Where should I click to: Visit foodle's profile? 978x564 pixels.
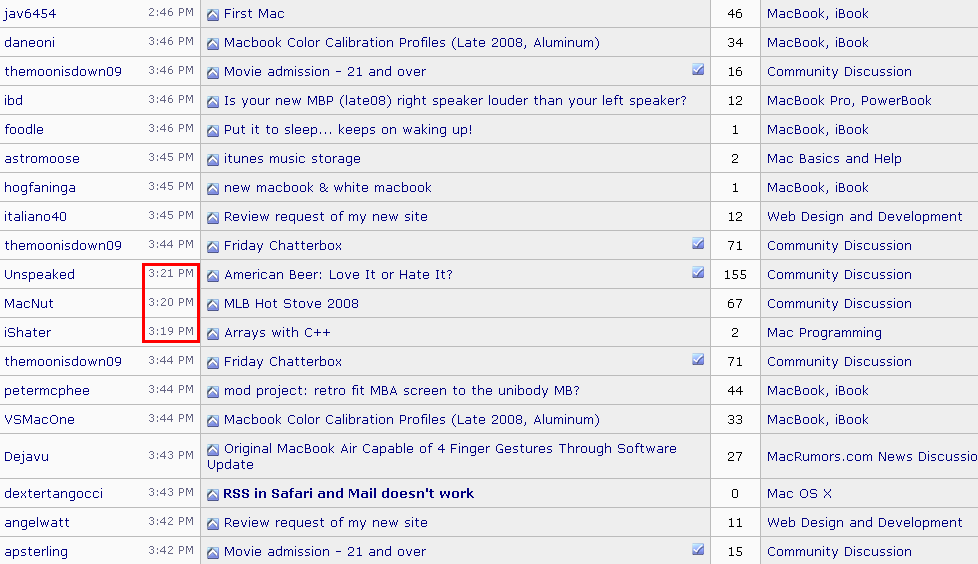pos(24,130)
